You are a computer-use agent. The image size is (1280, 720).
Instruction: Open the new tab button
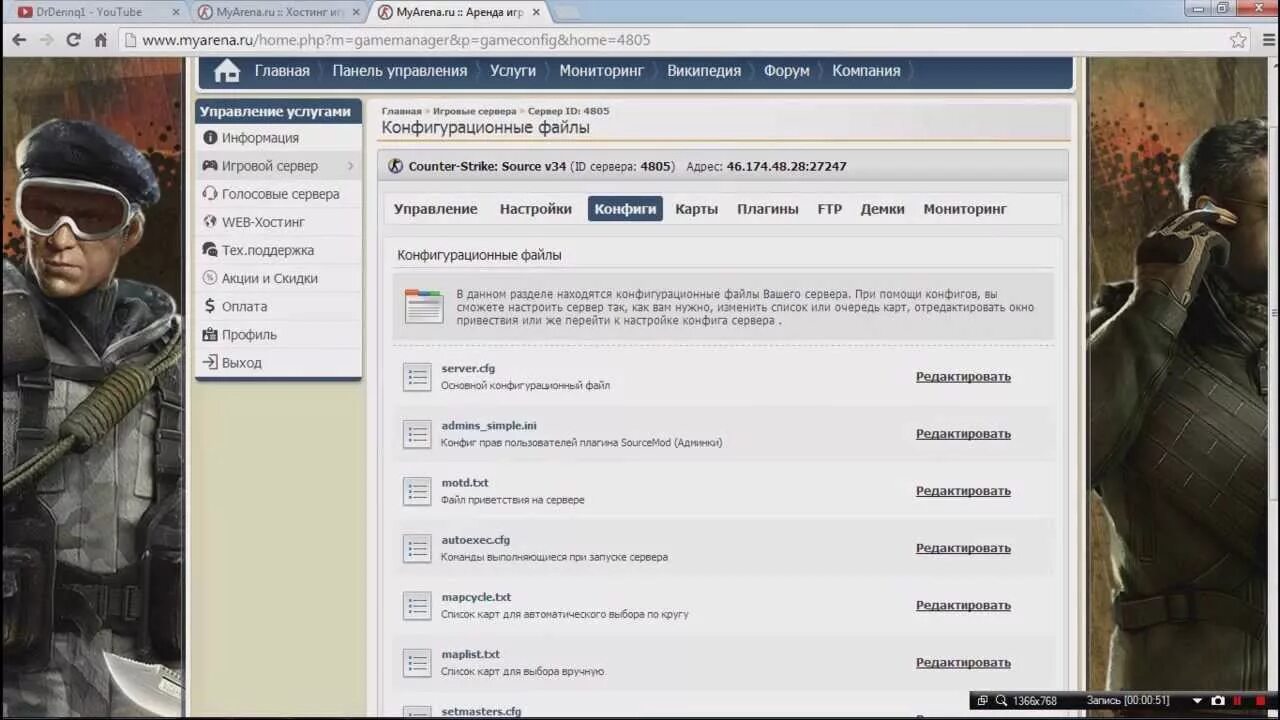click(566, 13)
